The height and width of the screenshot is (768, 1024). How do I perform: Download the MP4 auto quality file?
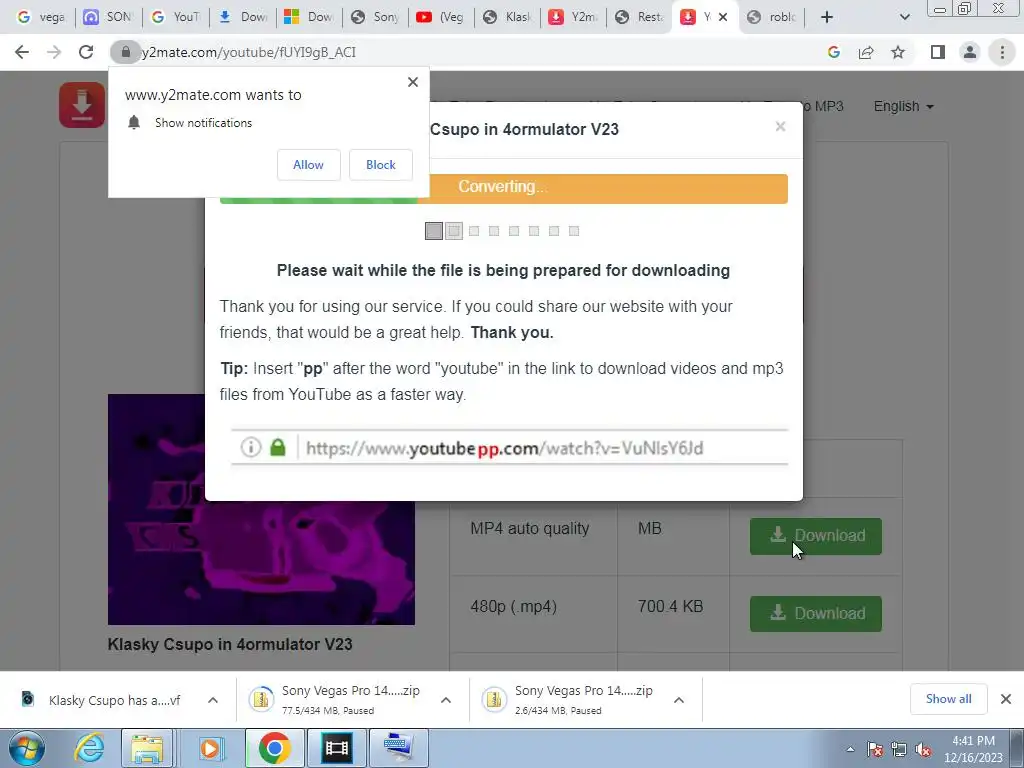pyautogui.click(x=816, y=536)
